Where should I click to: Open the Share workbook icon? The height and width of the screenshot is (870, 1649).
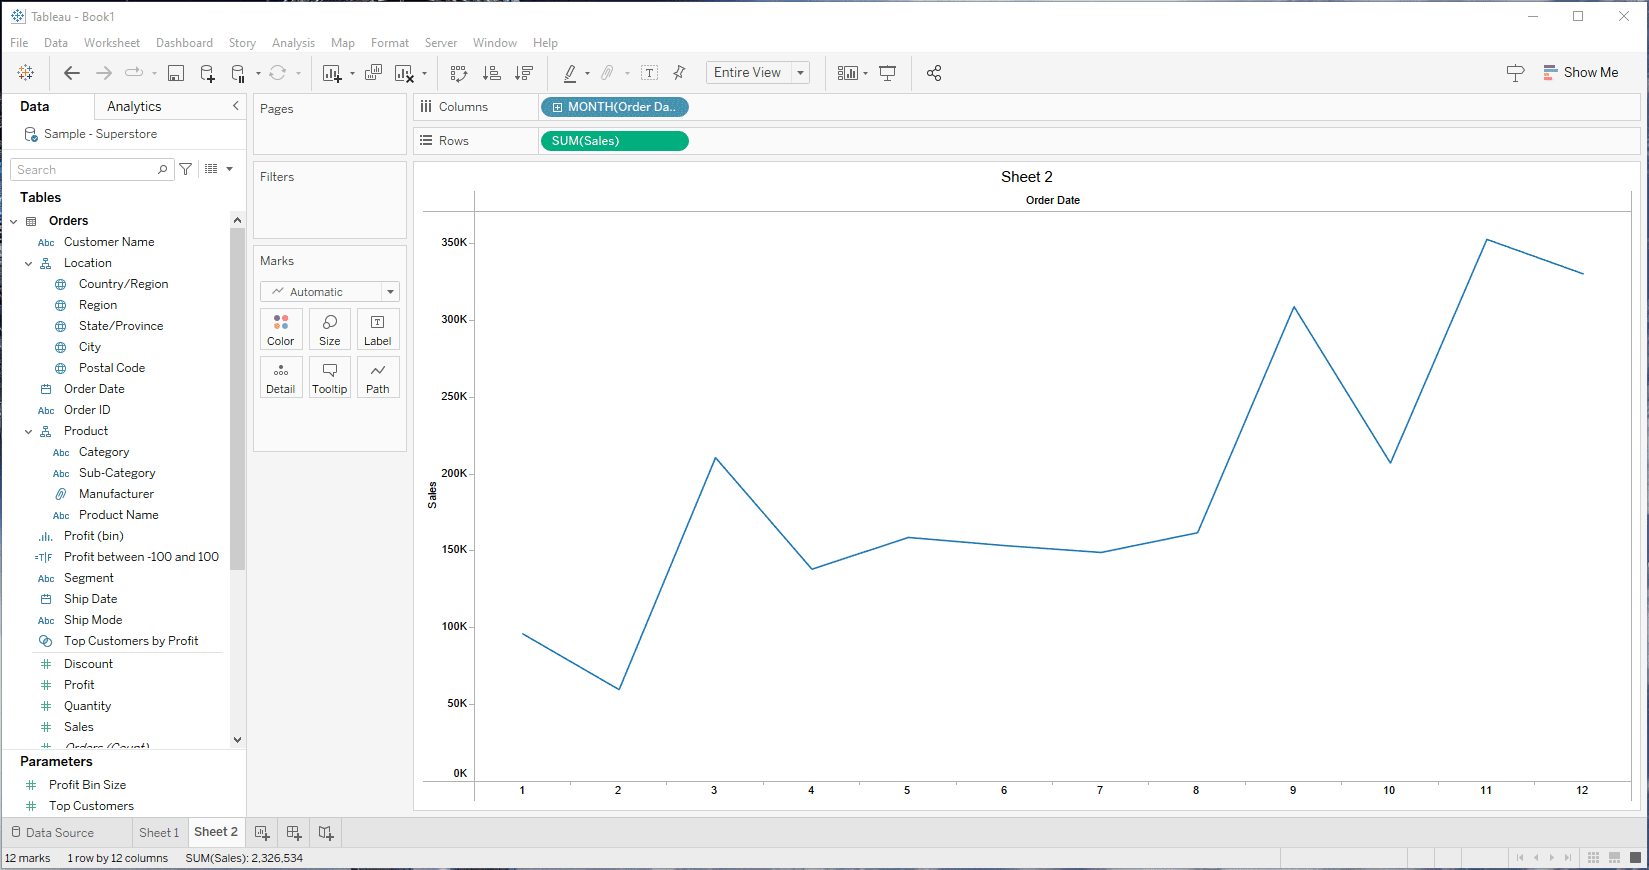coord(934,73)
